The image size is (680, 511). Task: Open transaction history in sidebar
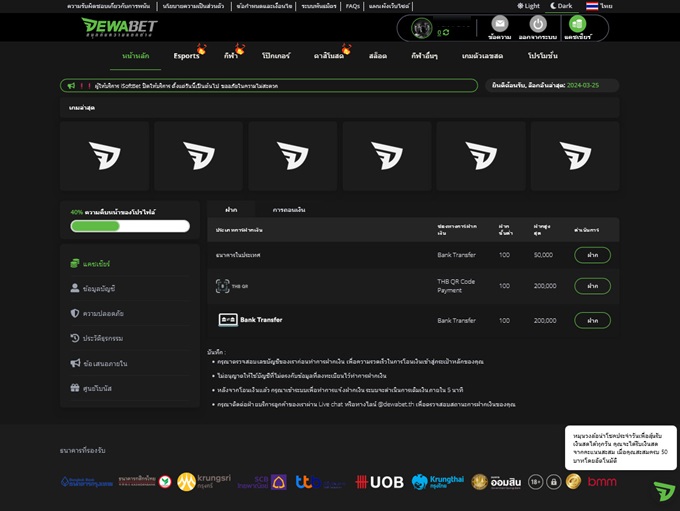102,338
